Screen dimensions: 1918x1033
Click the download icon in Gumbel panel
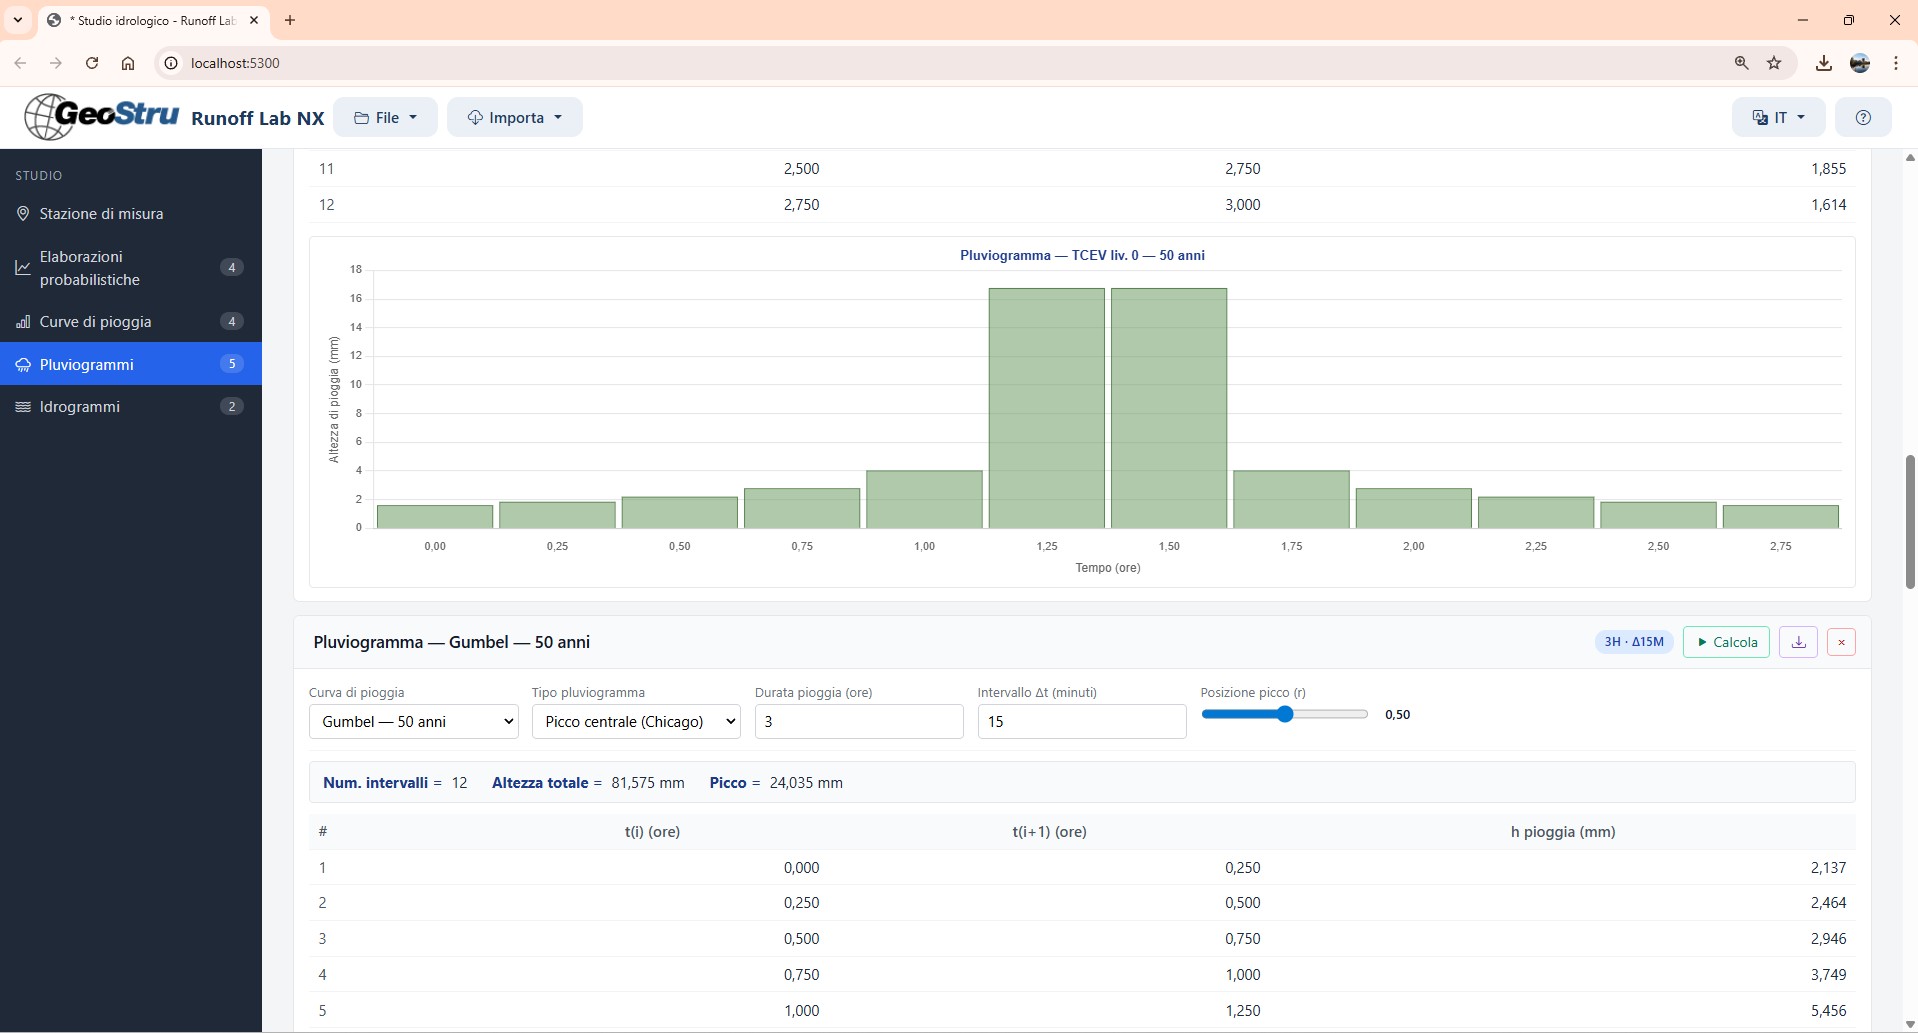[1798, 642]
